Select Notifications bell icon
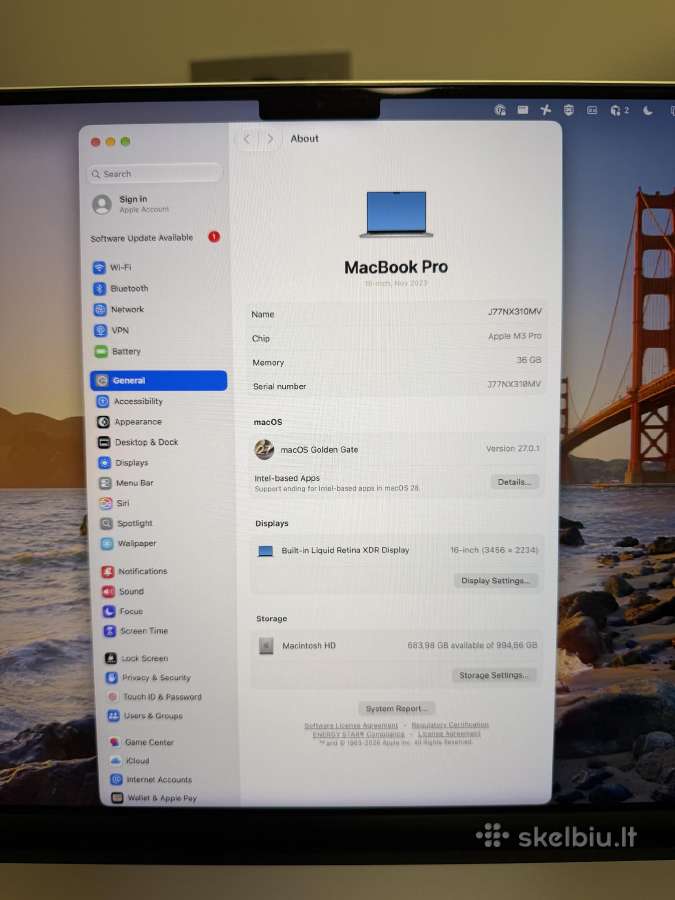 click(x=108, y=572)
